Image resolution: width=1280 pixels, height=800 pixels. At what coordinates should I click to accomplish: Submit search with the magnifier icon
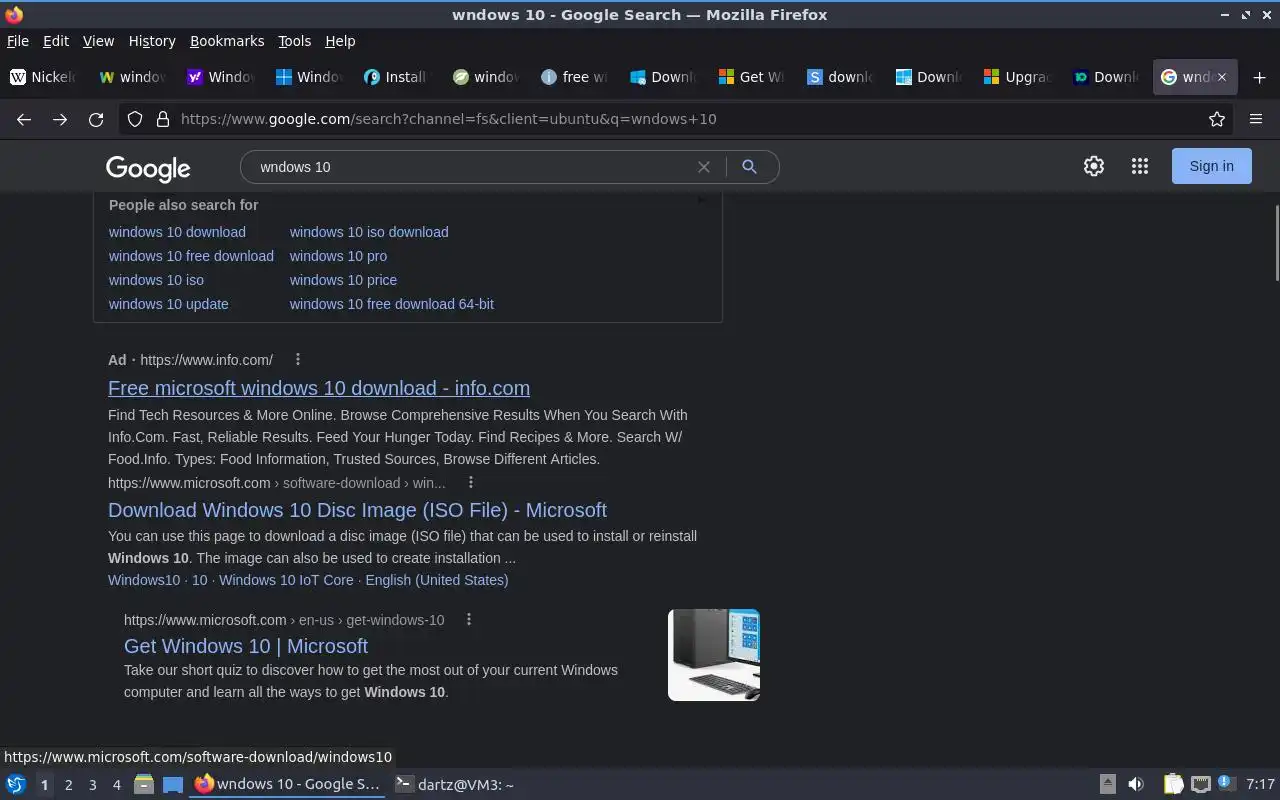point(749,167)
